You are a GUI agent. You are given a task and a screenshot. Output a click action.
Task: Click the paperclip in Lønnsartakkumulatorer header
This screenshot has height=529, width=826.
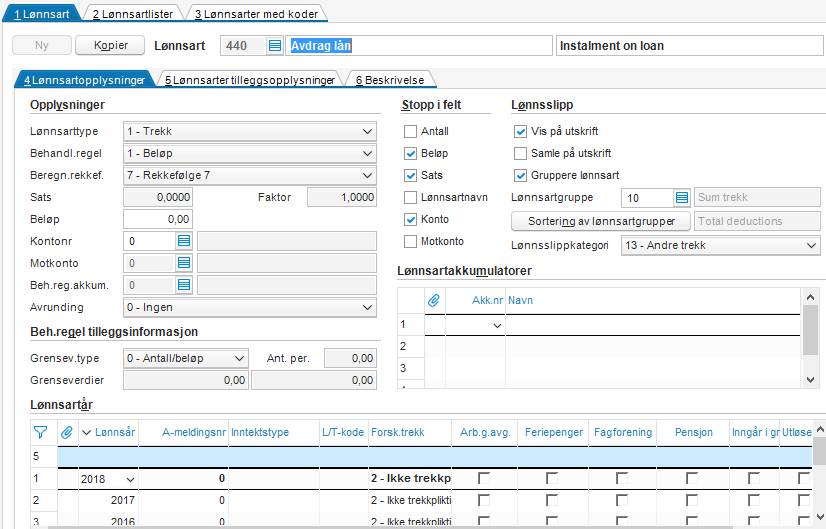pos(434,300)
